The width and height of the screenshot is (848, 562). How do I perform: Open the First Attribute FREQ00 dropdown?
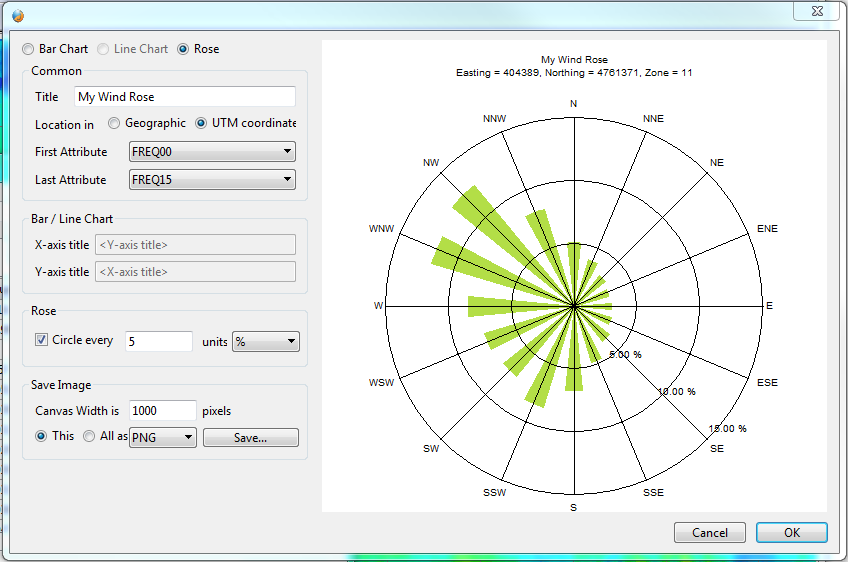pyautogui.click(x=212, y=152)
